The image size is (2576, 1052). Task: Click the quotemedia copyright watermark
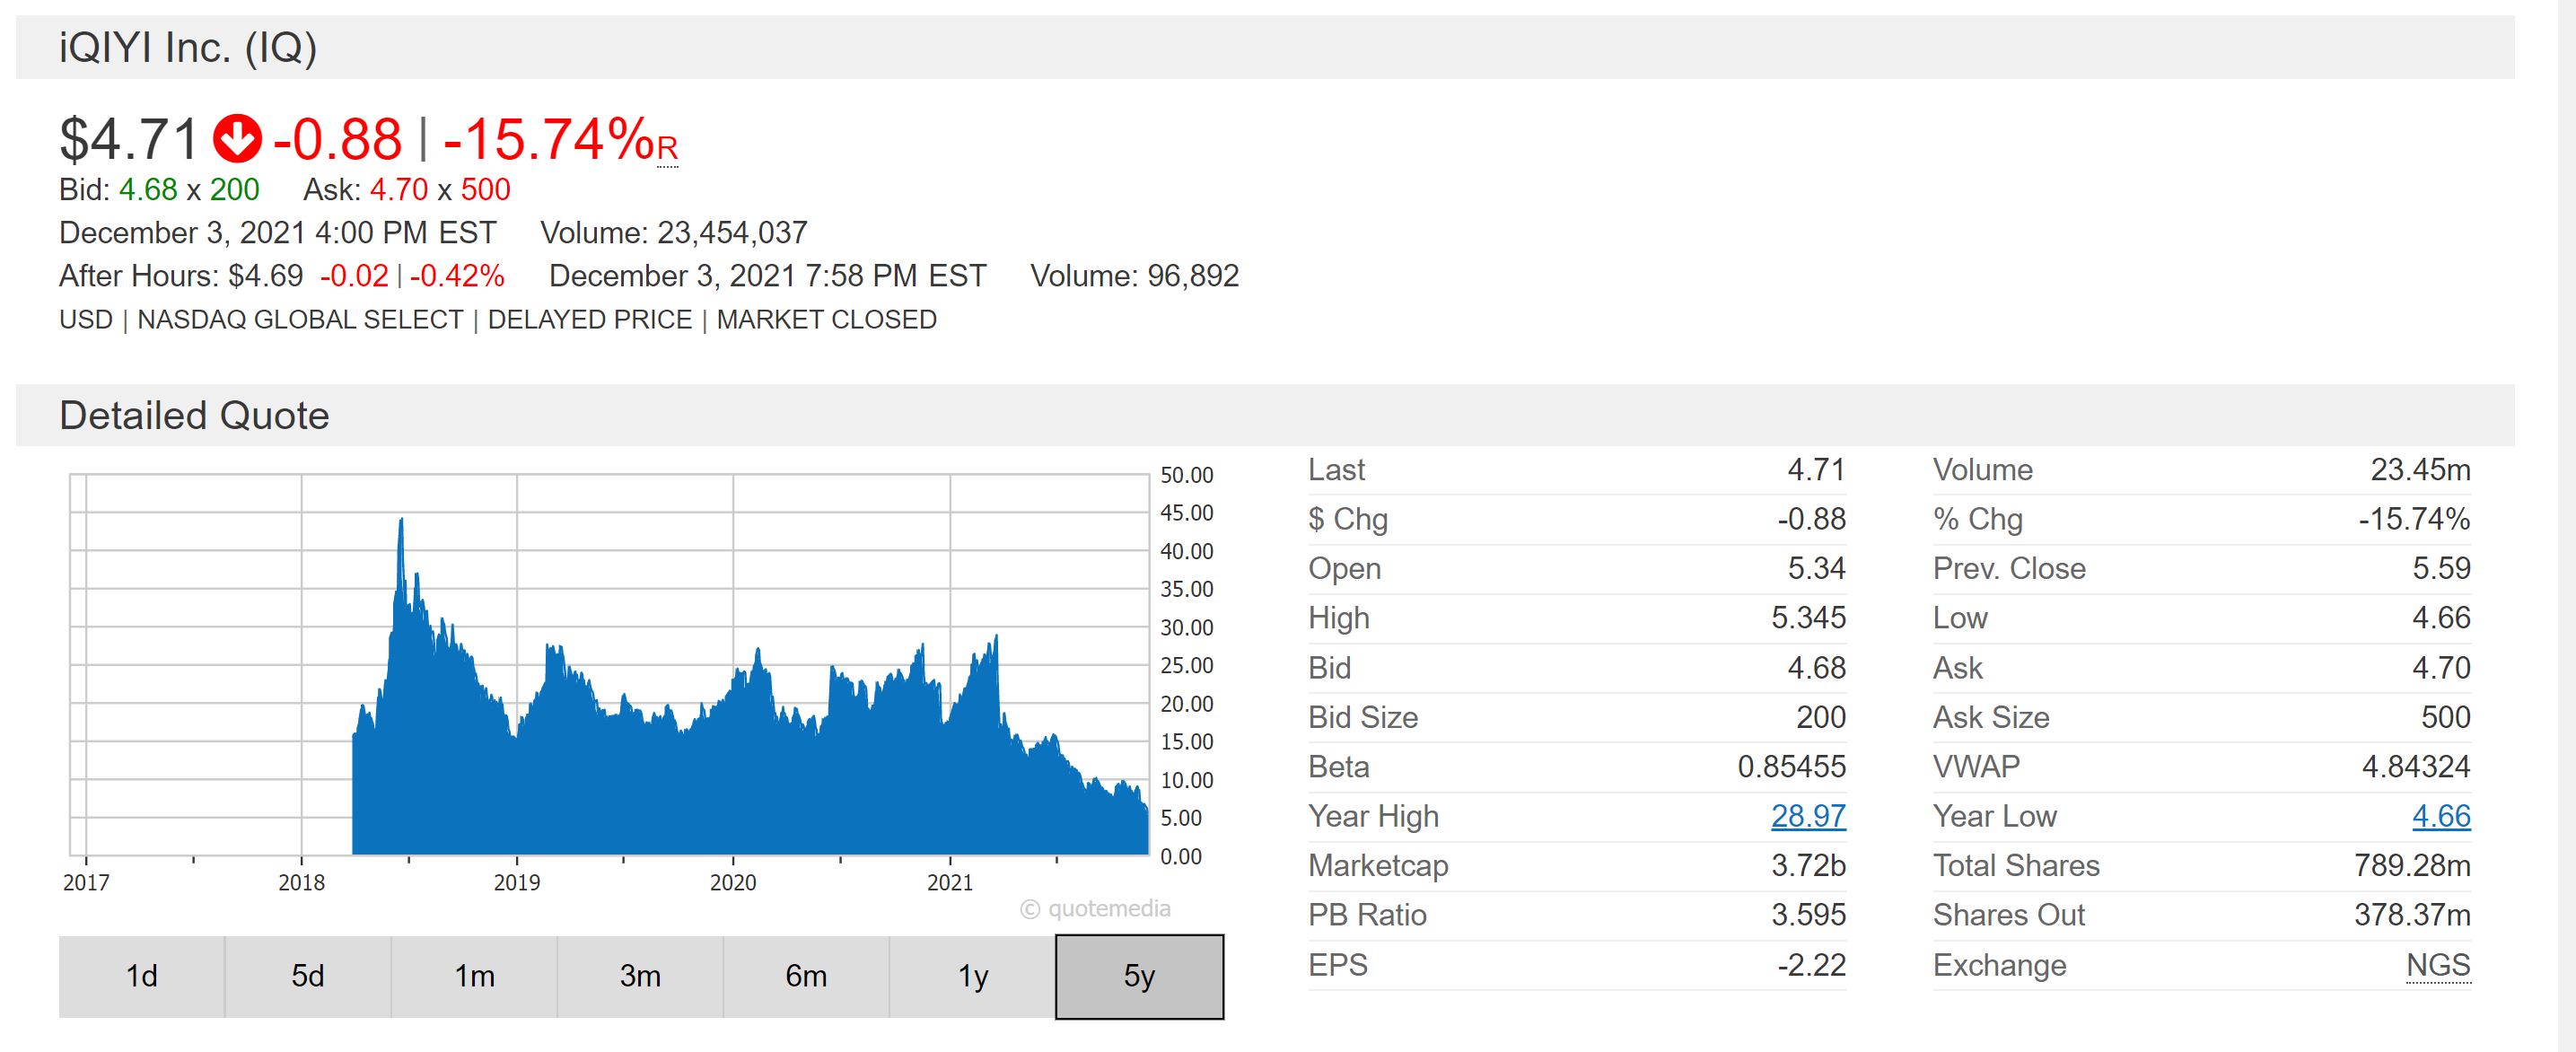pyautogui.click(x=1095, y=909)
